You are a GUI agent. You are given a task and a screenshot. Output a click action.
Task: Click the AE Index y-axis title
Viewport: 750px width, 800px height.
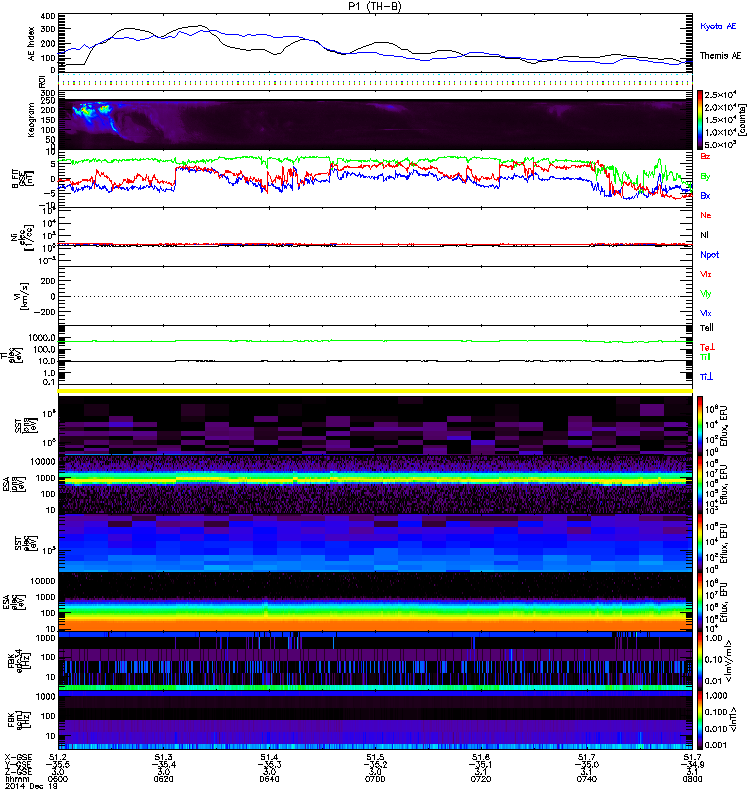(32, 44)
